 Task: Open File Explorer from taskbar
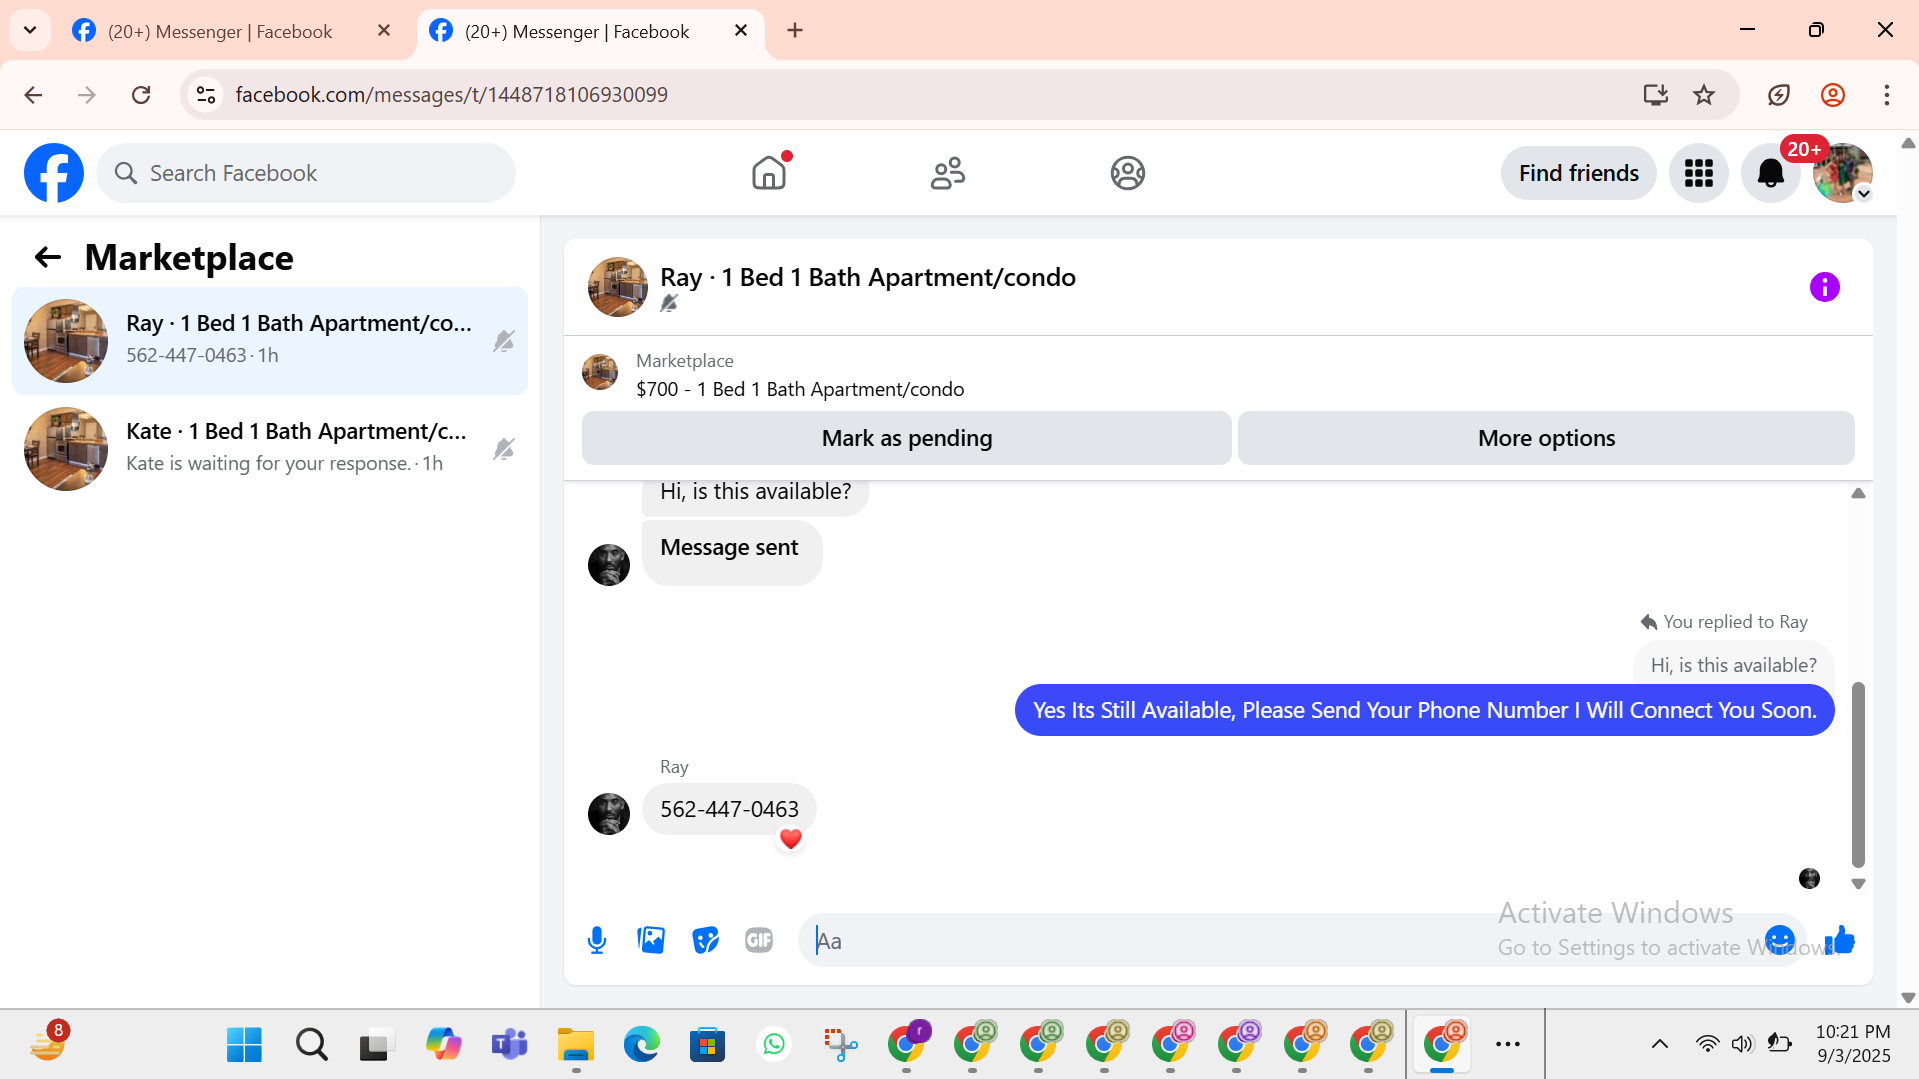575,1045
